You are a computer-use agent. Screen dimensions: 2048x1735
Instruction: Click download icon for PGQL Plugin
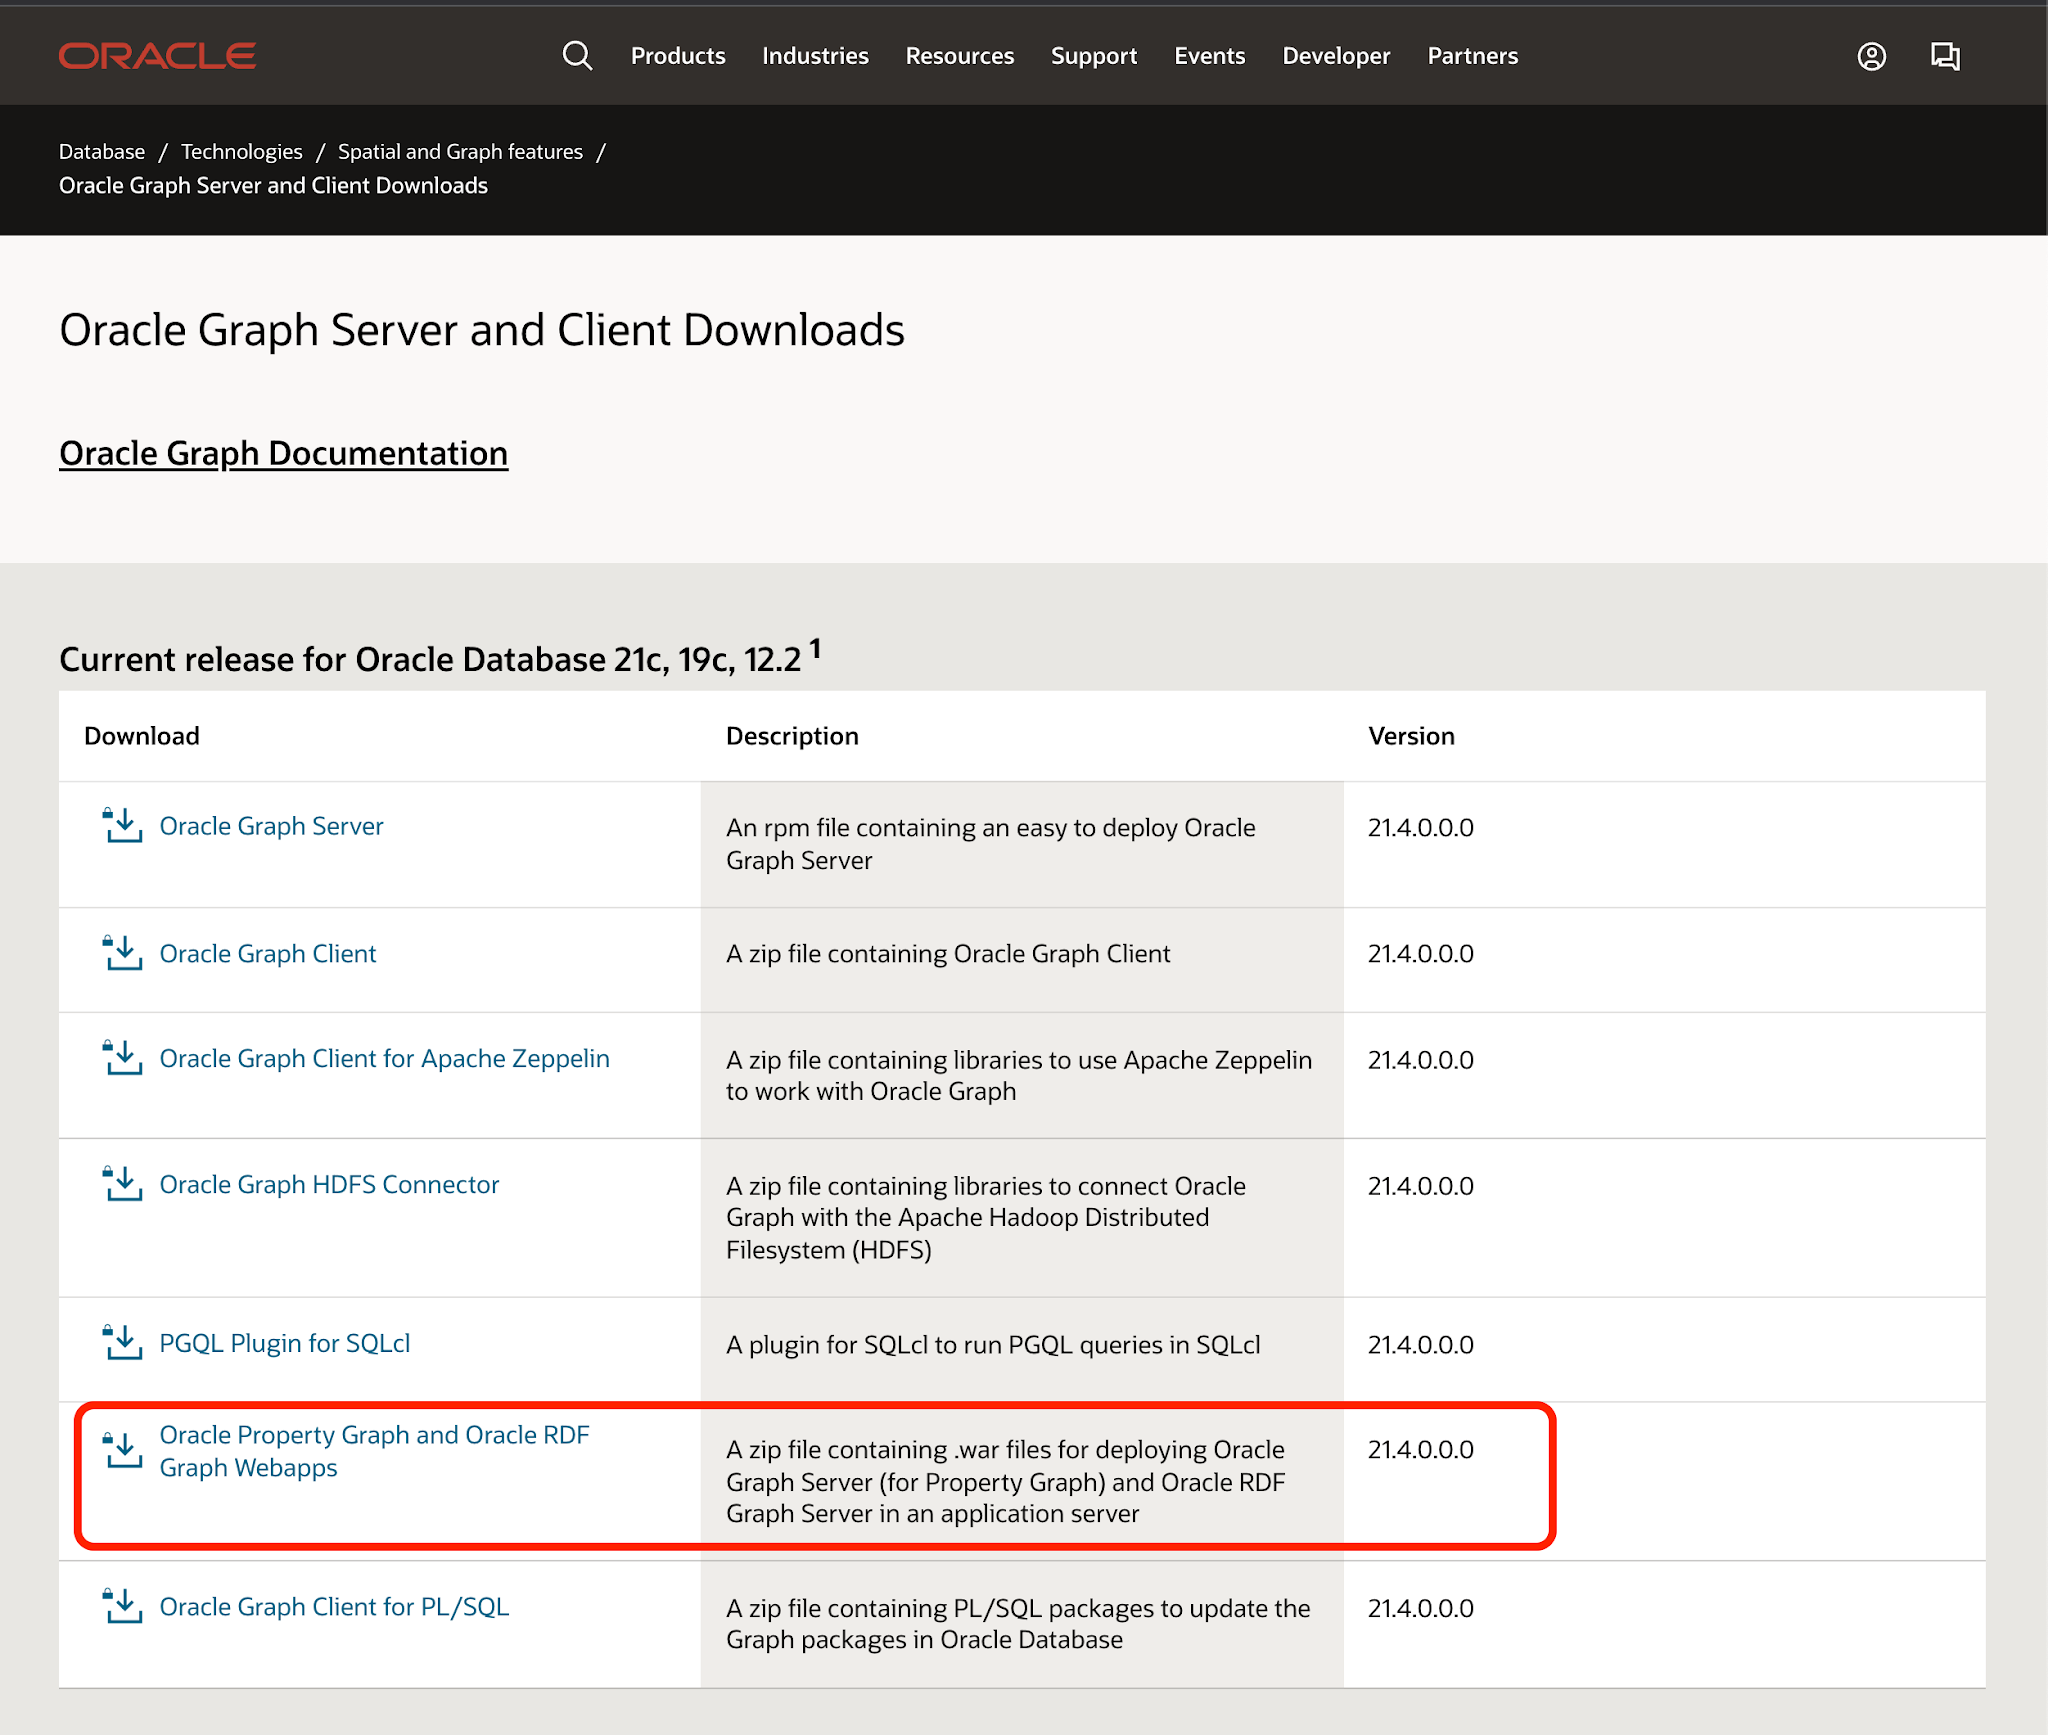coord(122,1343)
